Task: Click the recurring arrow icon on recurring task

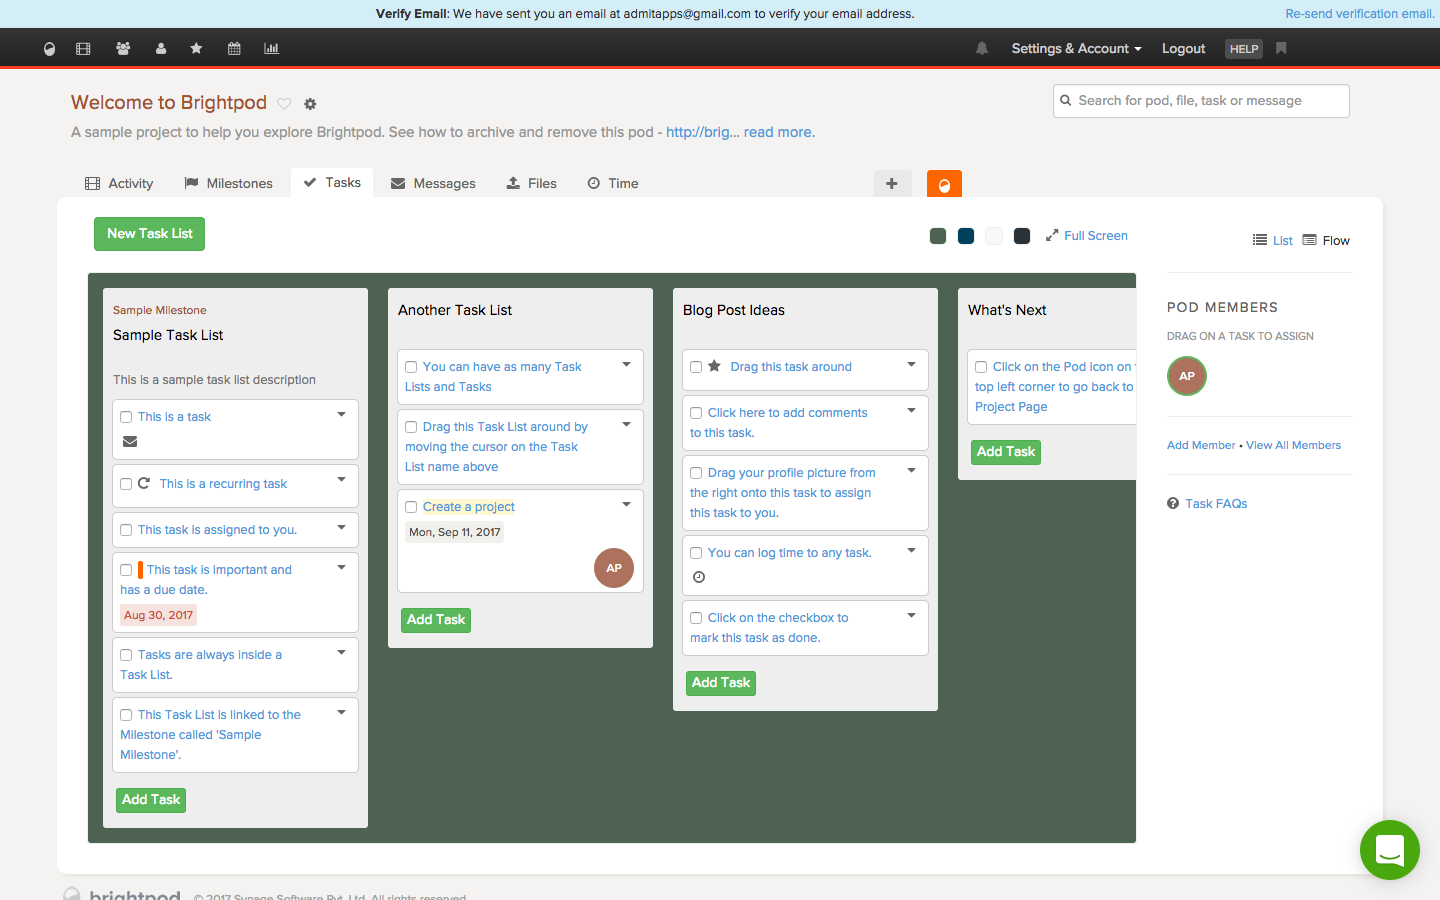Action: [144, 483]
